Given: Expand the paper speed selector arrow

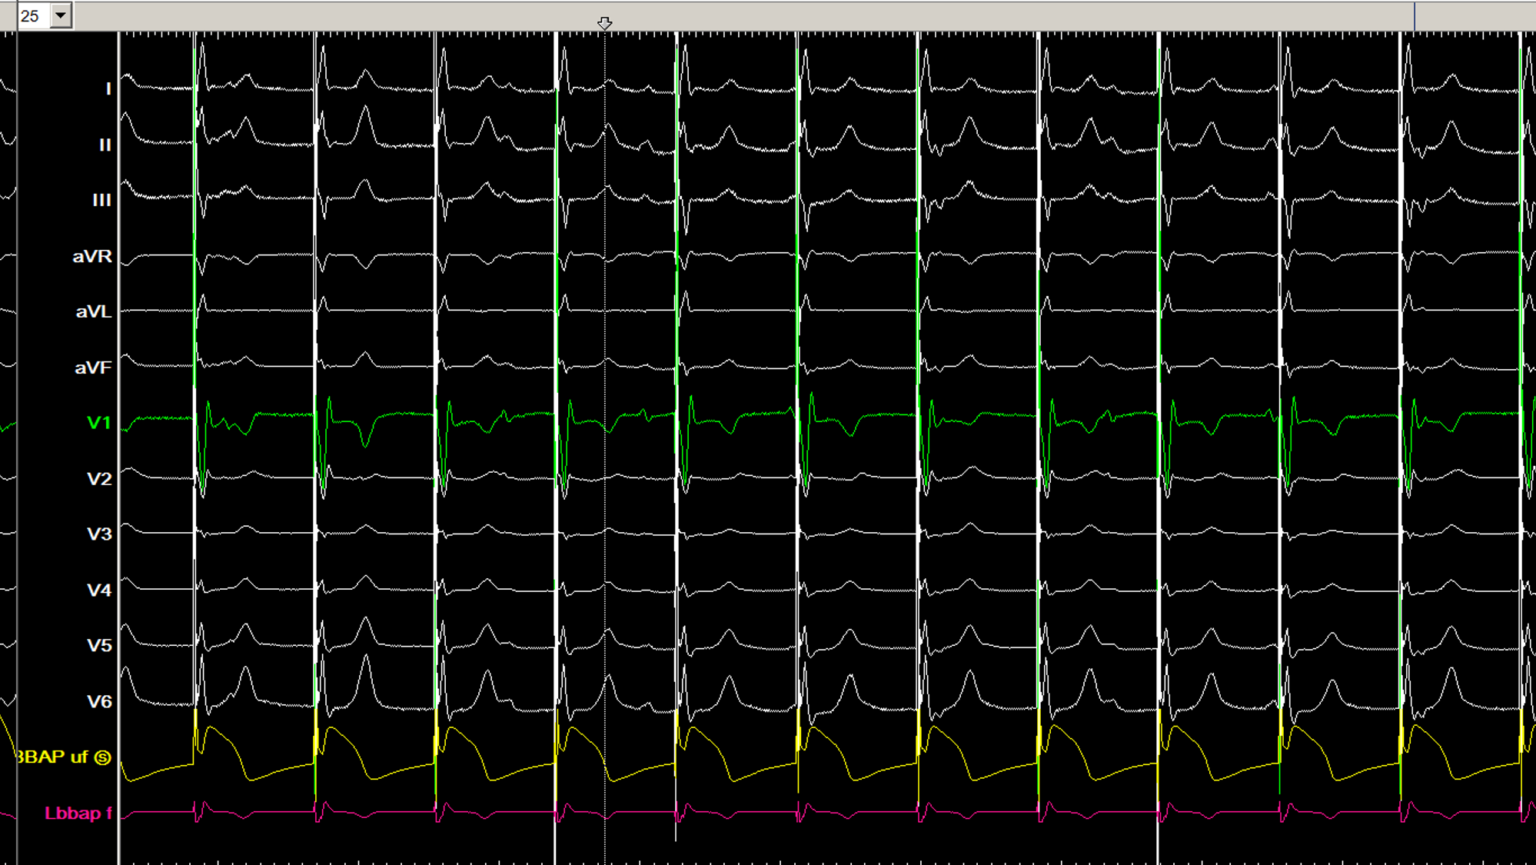Looking at the screenshot, I should pyautogui.click(x=60, y=15).
